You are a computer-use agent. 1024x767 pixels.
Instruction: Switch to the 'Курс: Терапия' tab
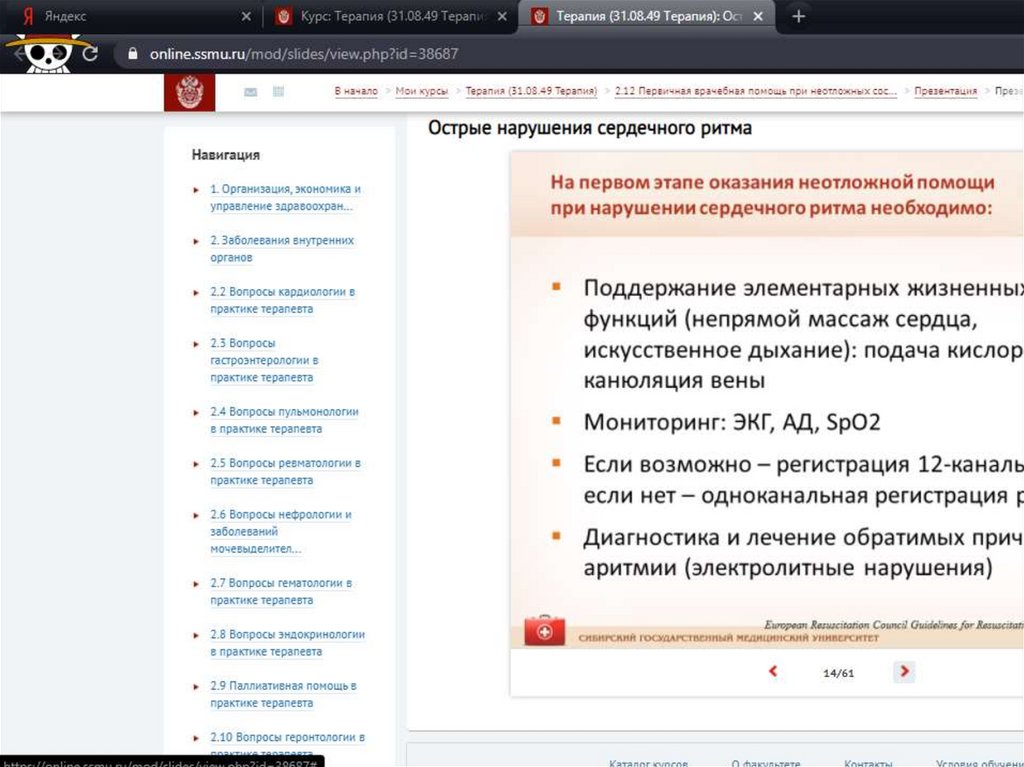(390, 16)
